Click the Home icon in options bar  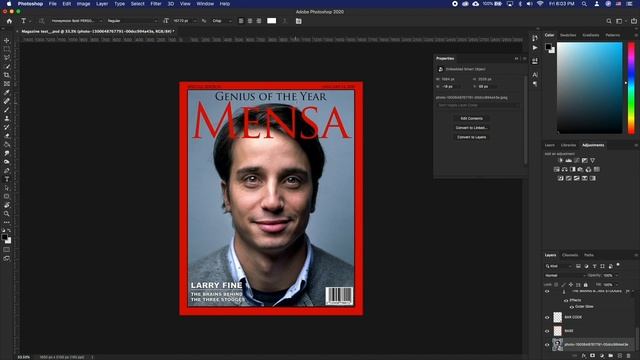click(9, 21)
